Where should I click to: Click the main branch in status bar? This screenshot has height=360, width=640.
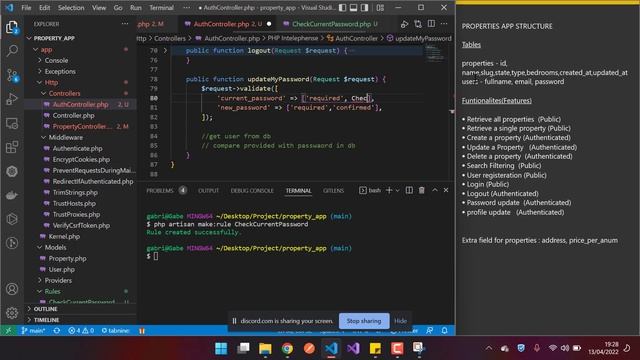click(33, 330)
